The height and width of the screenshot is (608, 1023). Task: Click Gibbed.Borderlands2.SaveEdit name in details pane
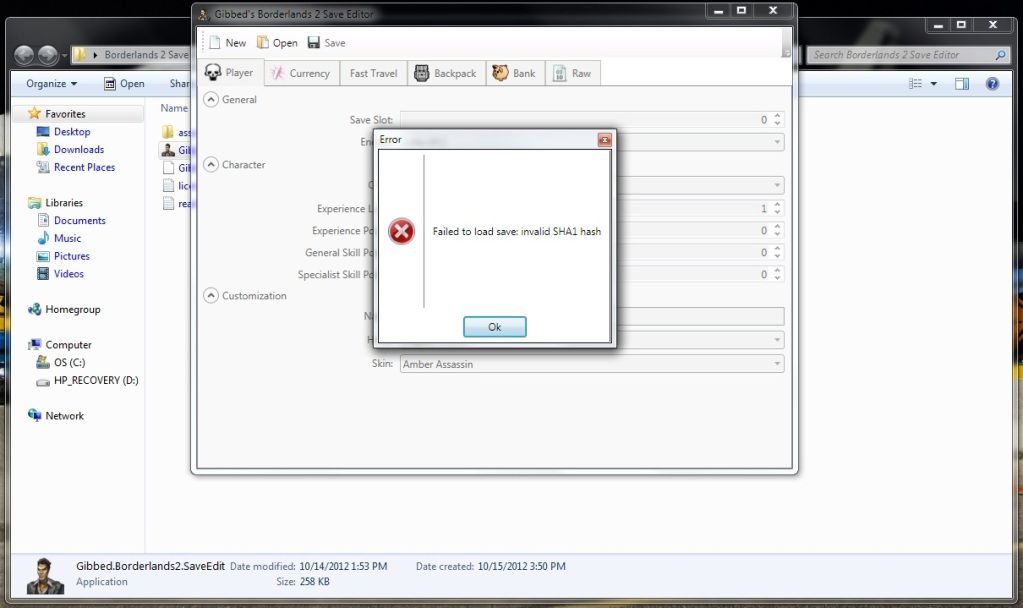point(150,566)
